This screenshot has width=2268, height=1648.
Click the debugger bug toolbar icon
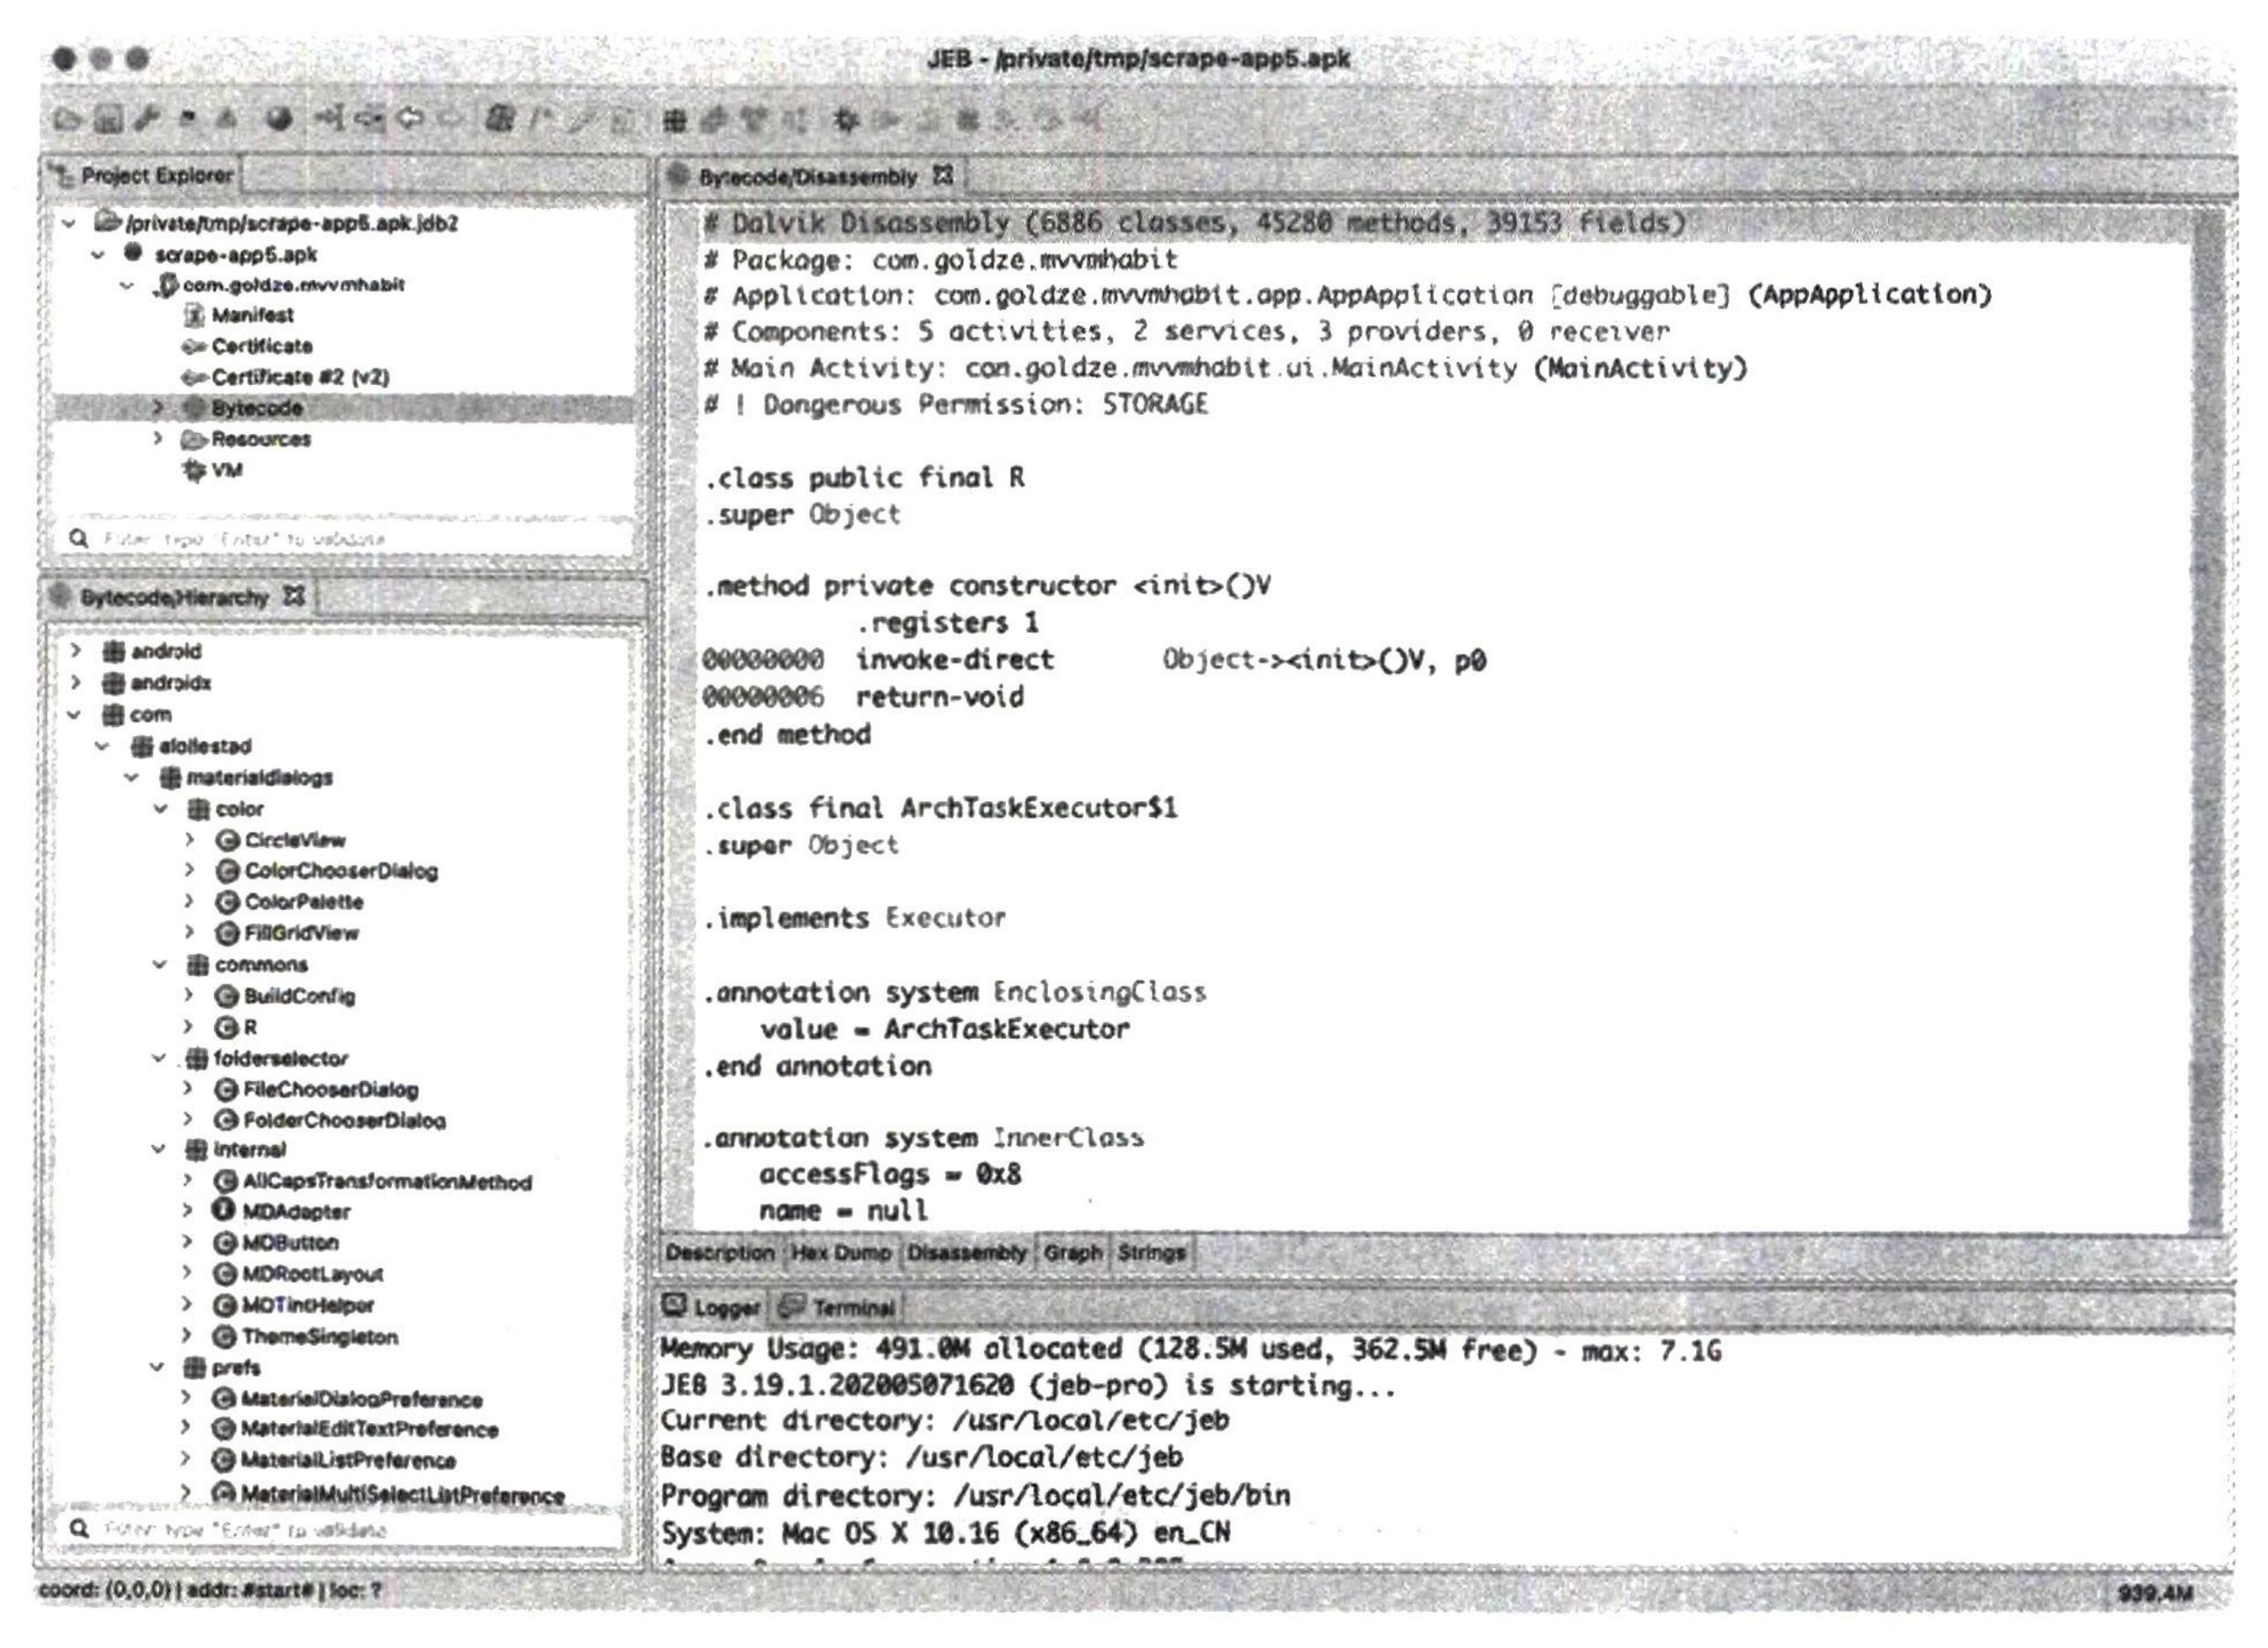click(x=846, y=121)
